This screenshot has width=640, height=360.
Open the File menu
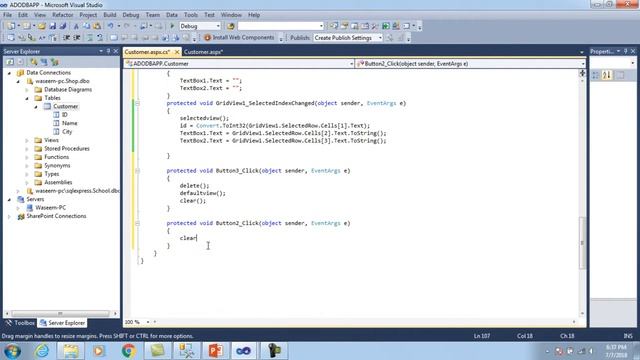tap(7, 15)
